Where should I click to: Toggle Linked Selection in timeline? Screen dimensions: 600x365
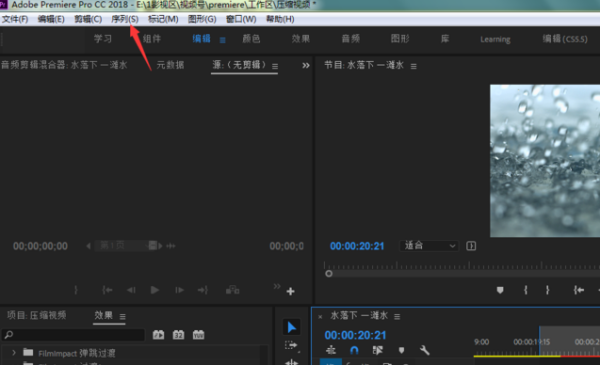click(x=378, y=350)
